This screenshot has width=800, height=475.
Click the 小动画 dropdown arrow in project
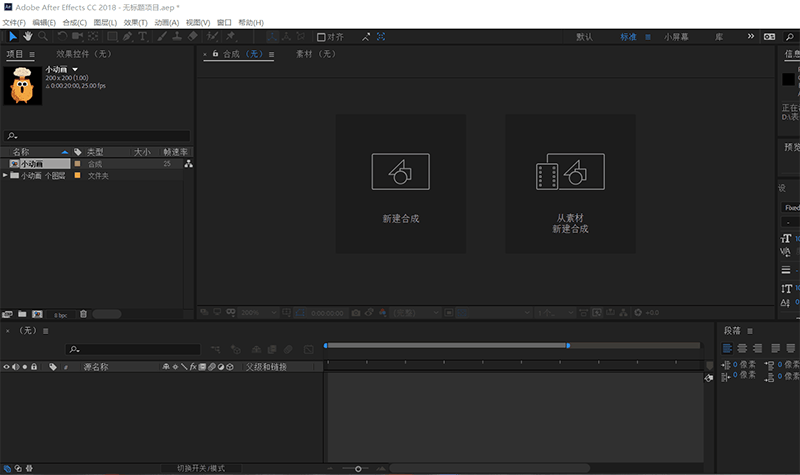click(x=75, y=69)
